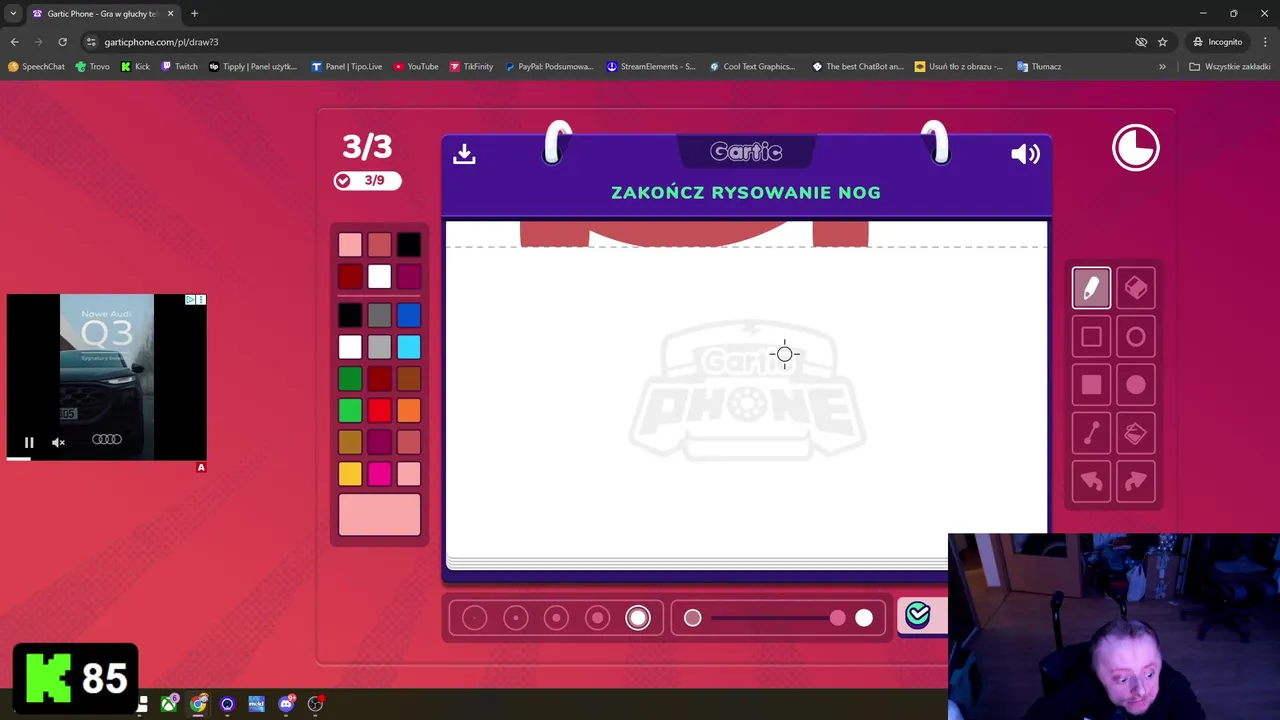This screenshot has width=1280, height=720.
Task: Click the garticphone.com address bar
Action: 600,42
